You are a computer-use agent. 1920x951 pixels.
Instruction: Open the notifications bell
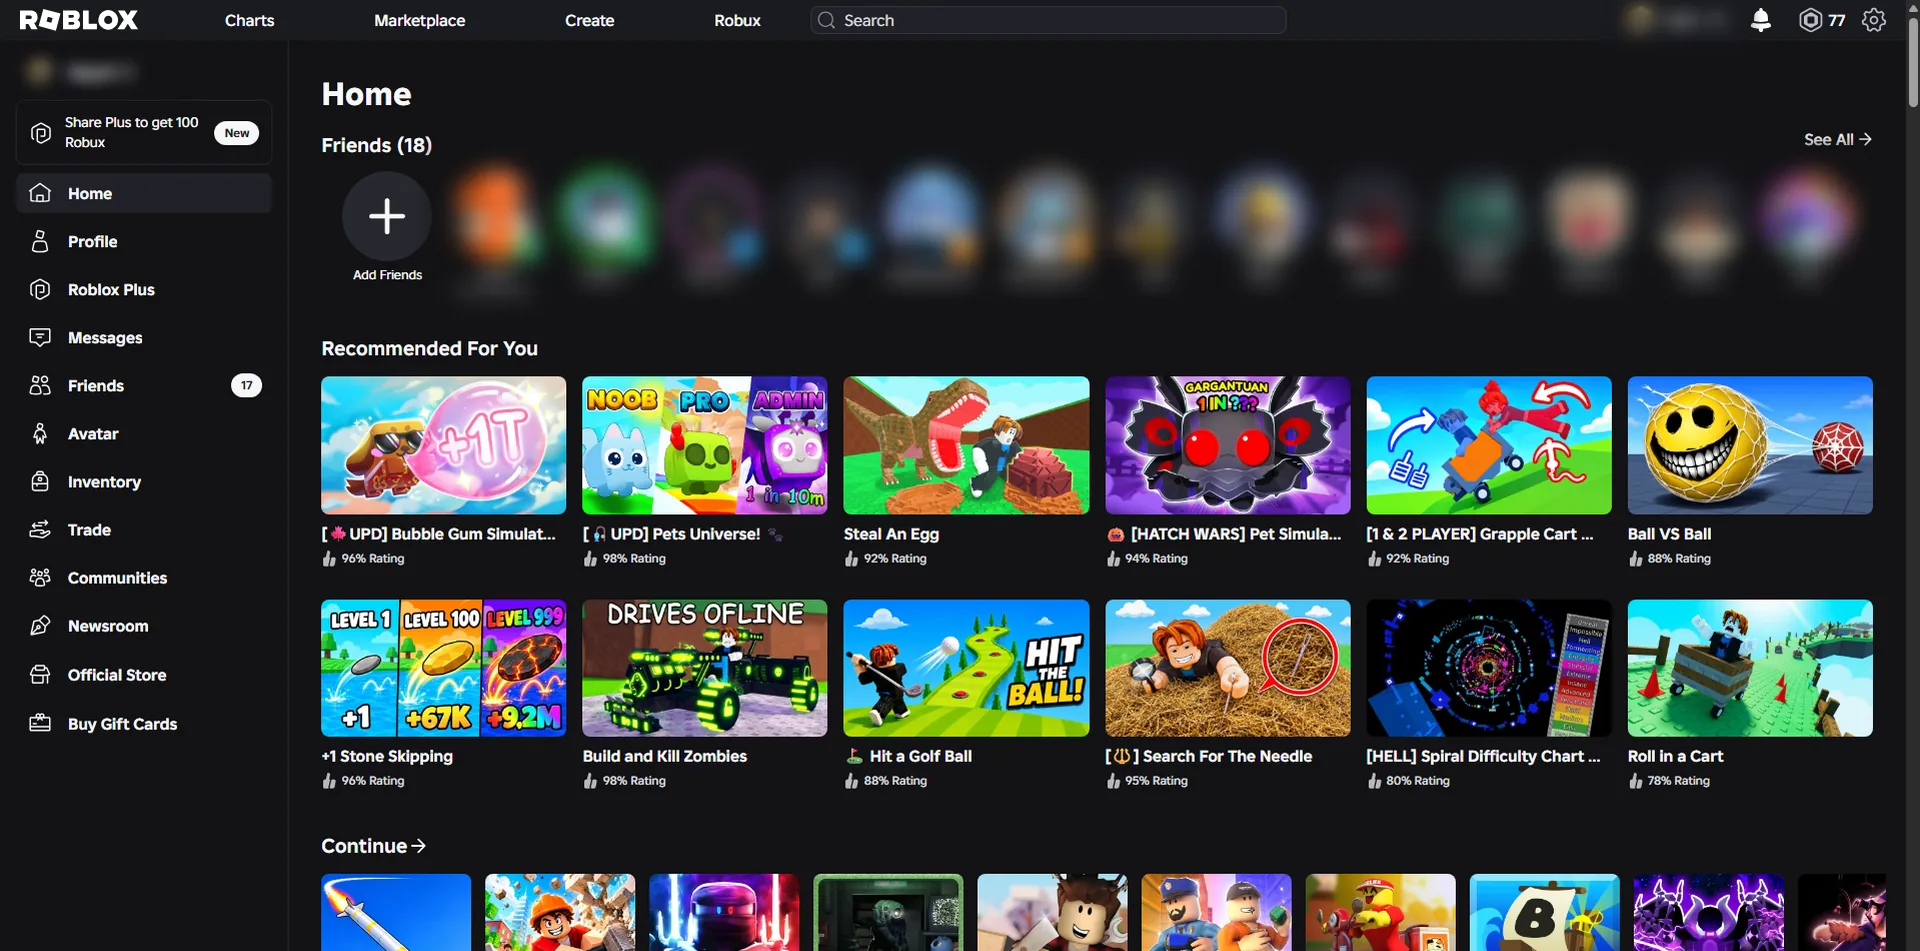tap(1761, 20)
